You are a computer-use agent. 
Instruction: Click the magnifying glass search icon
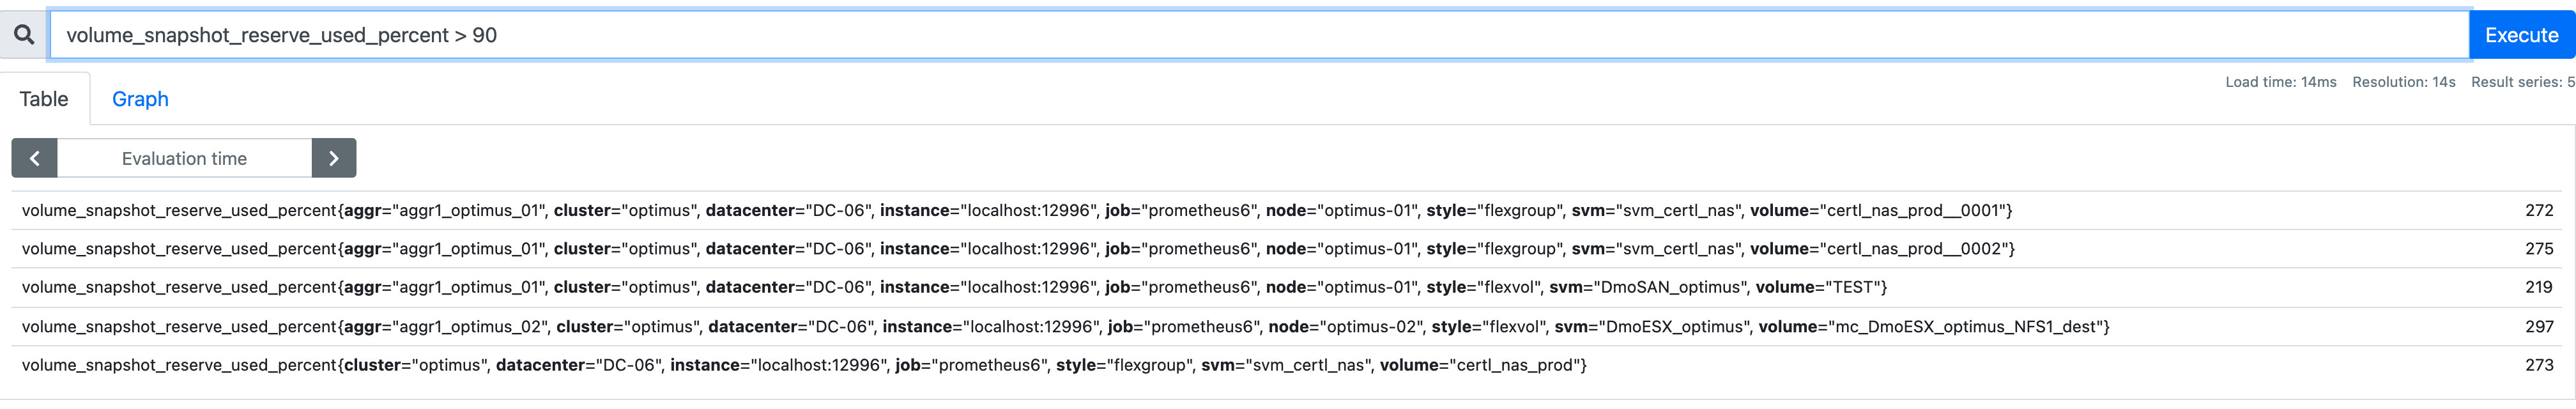click(24, 35)
